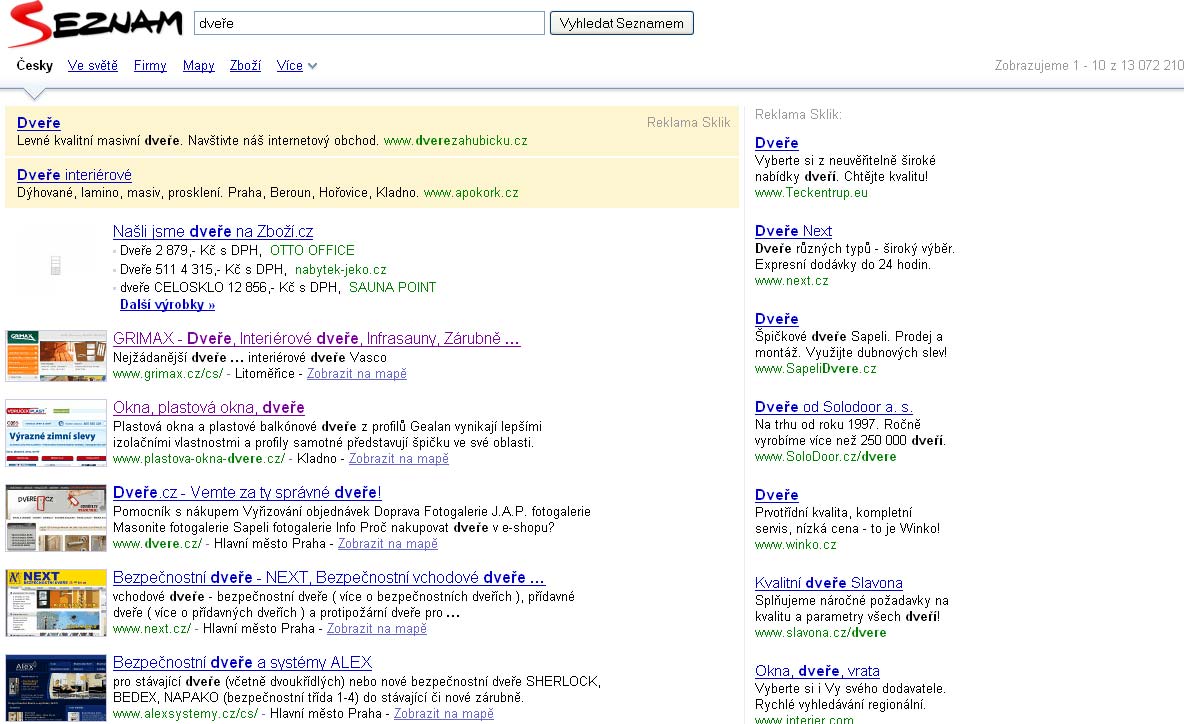Open sidebar Dveře ad for winko.cz
1184x724 pixels.
776,495
